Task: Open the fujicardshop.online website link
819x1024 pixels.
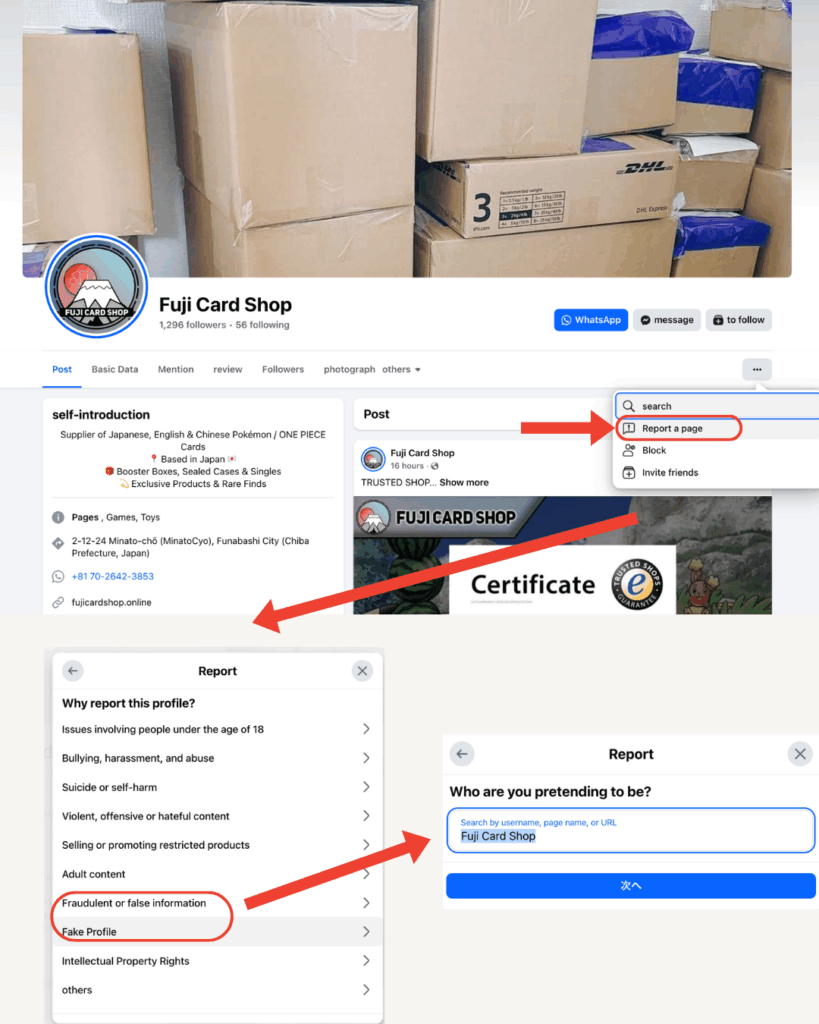Action: (112, 602)
